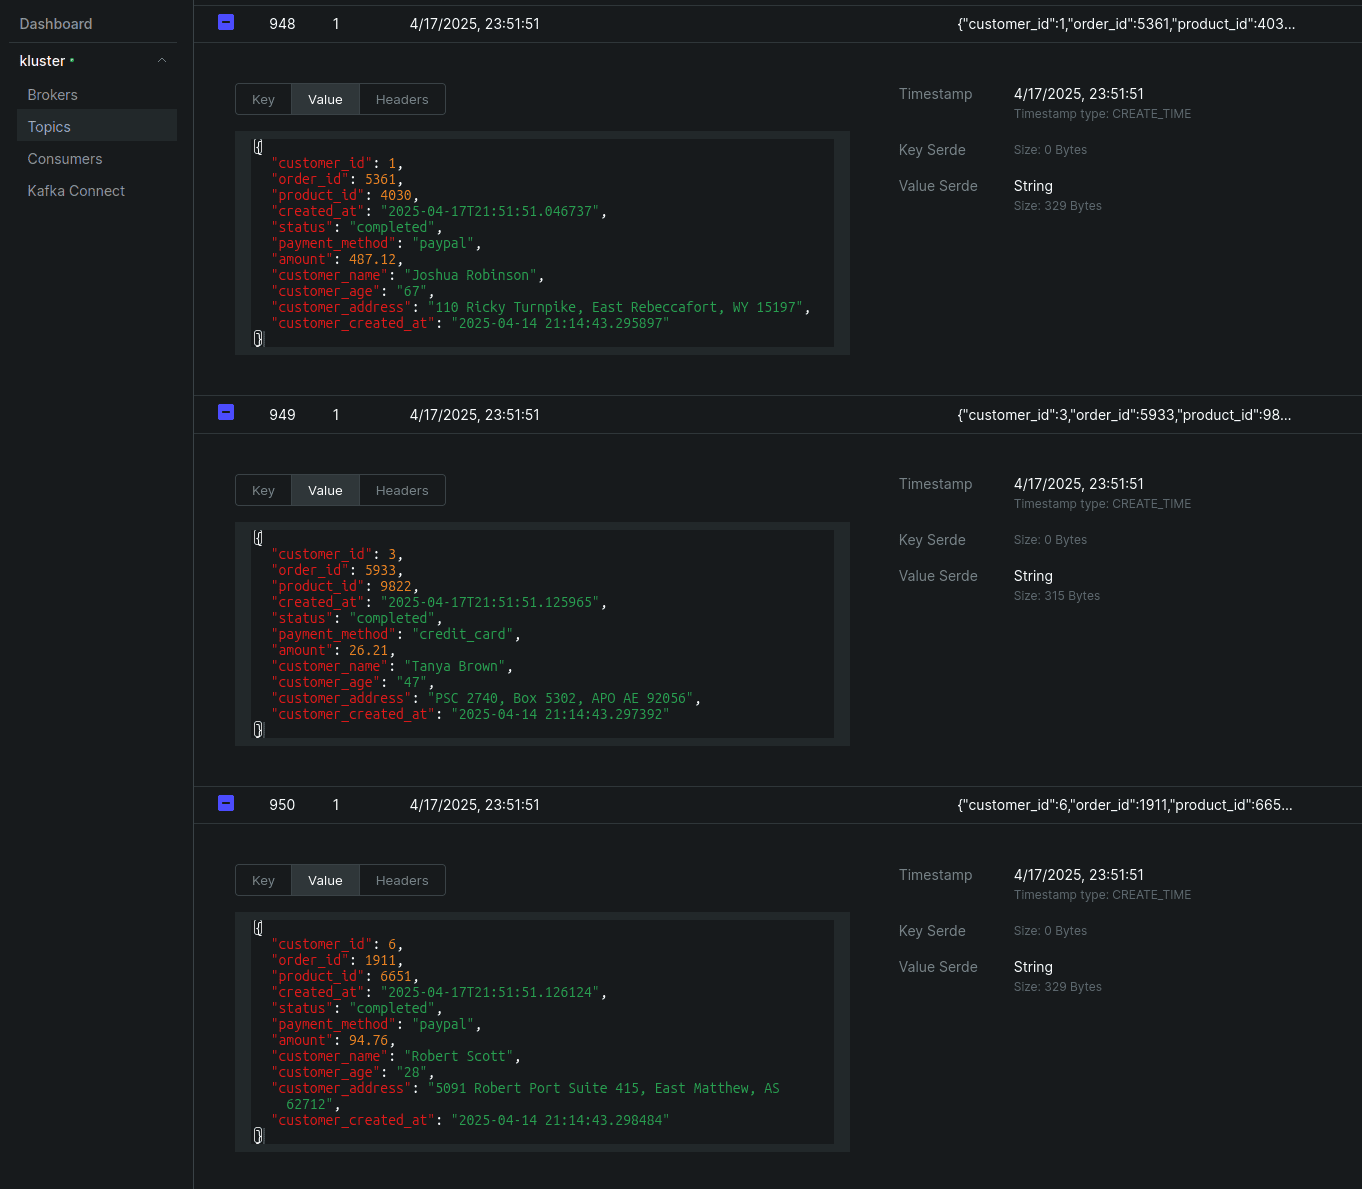Switch to Key tab for message 949

pyautogui.click(x=263, y=491)
